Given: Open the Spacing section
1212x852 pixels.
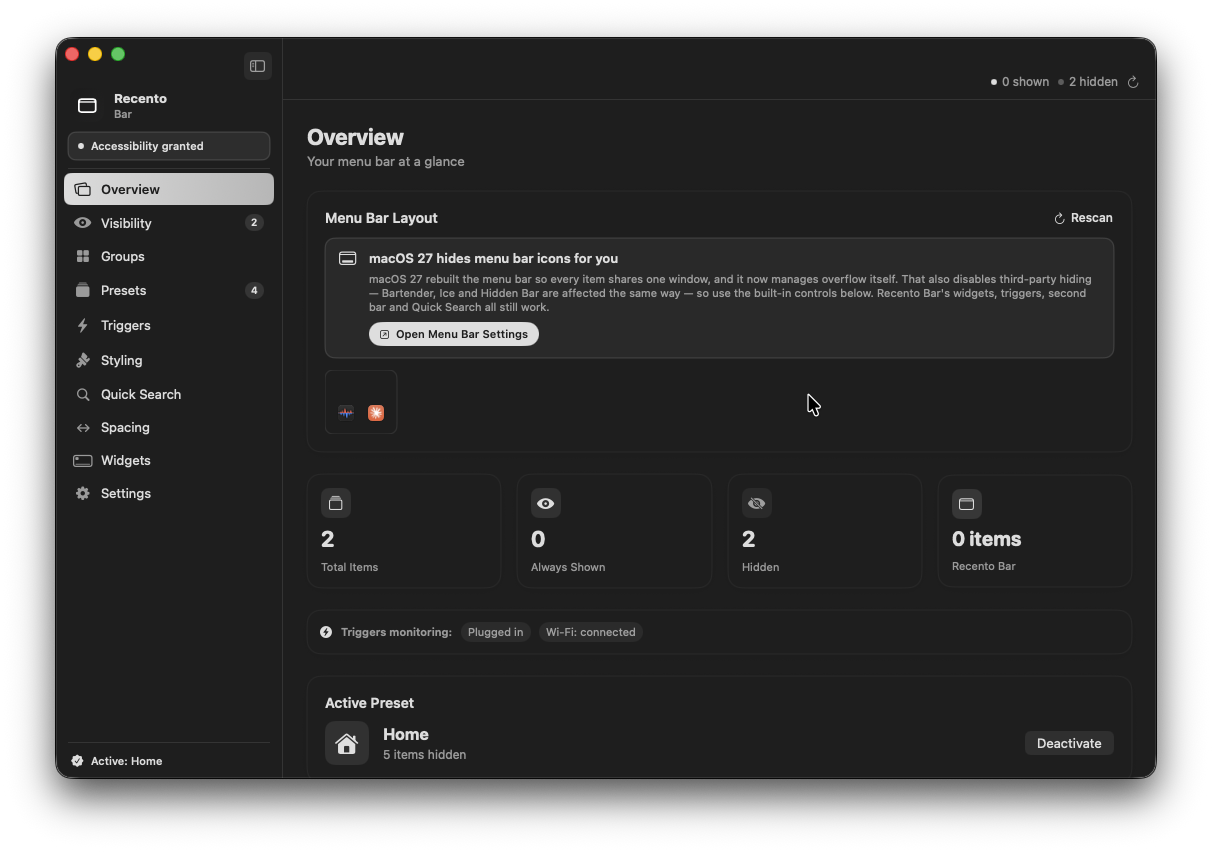Looking at the screenshot, I should [x=169, y=427].
